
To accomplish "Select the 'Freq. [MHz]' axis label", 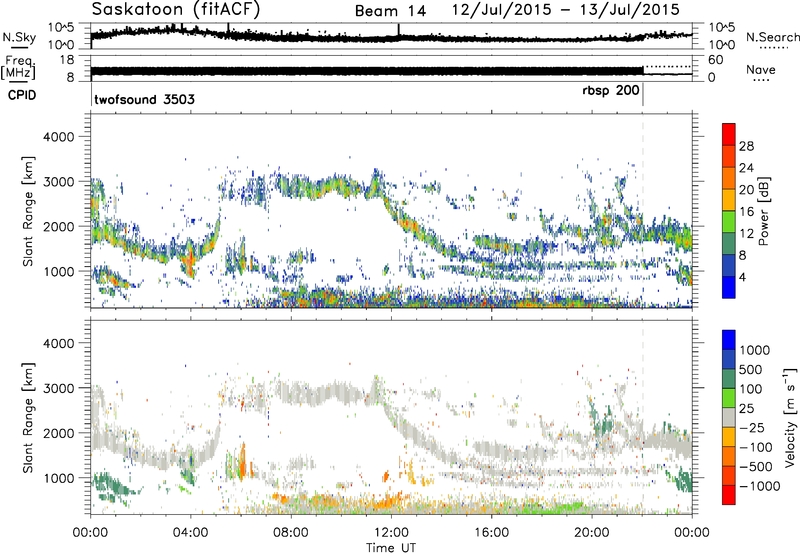I will click(x=19, y=67).
